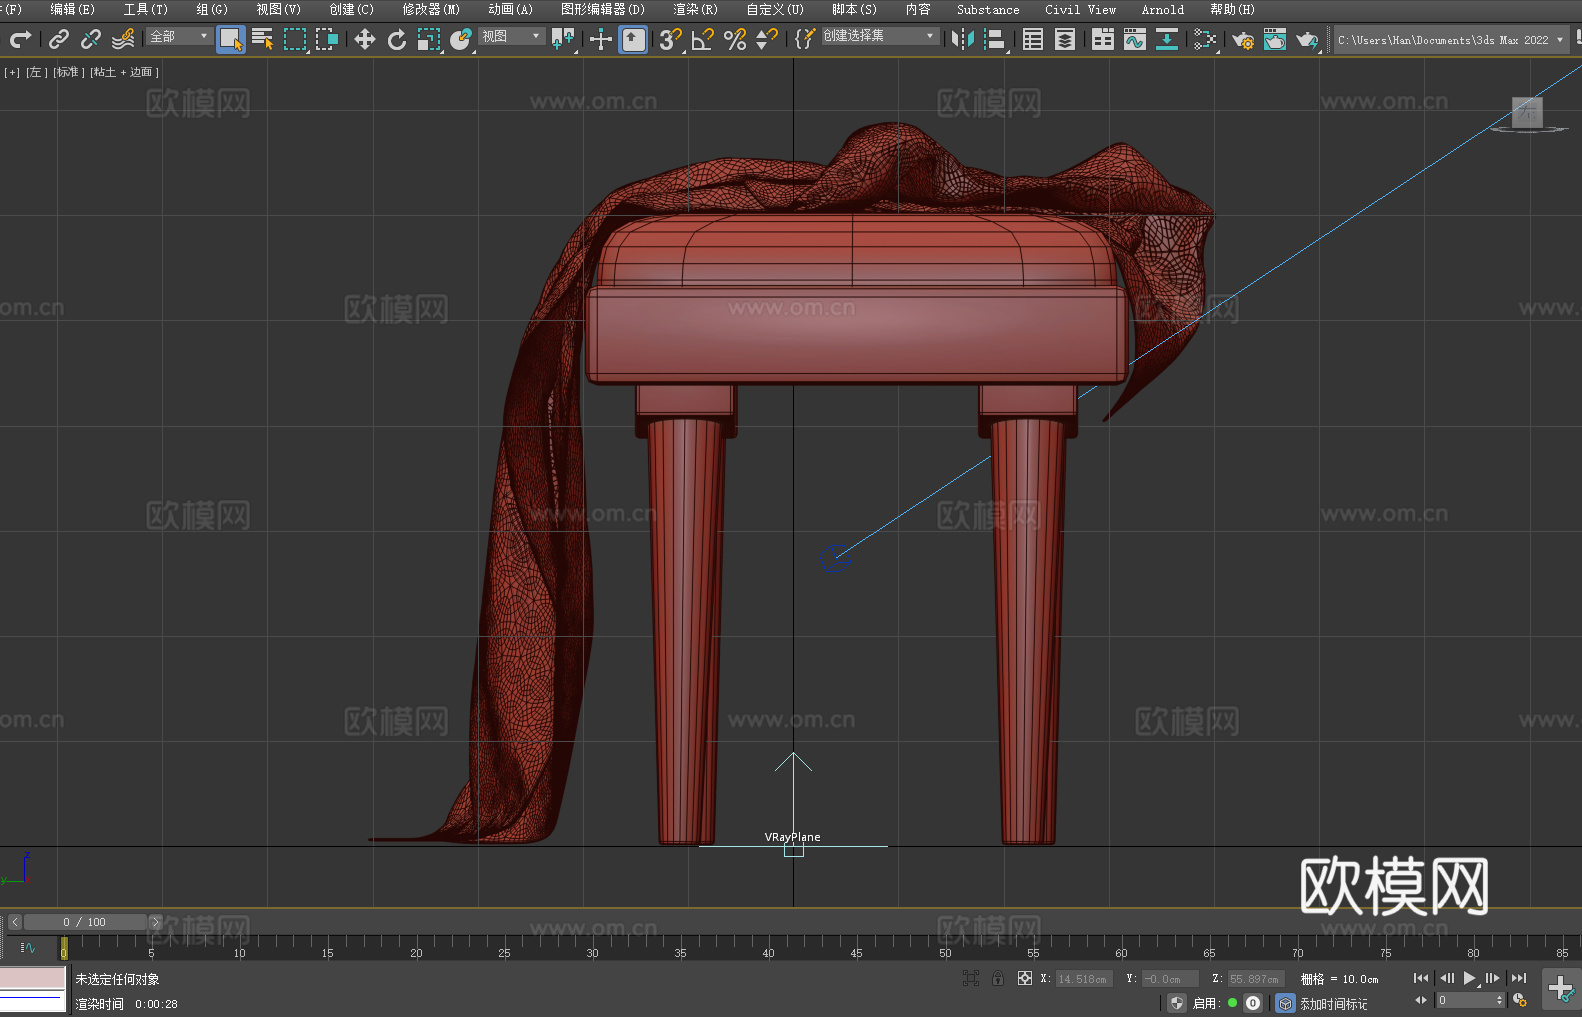Open Rendered Frame Window icon
Image resolution: width=1582 pixels, height=1017 pixels.
click(x=1275, y=39)
